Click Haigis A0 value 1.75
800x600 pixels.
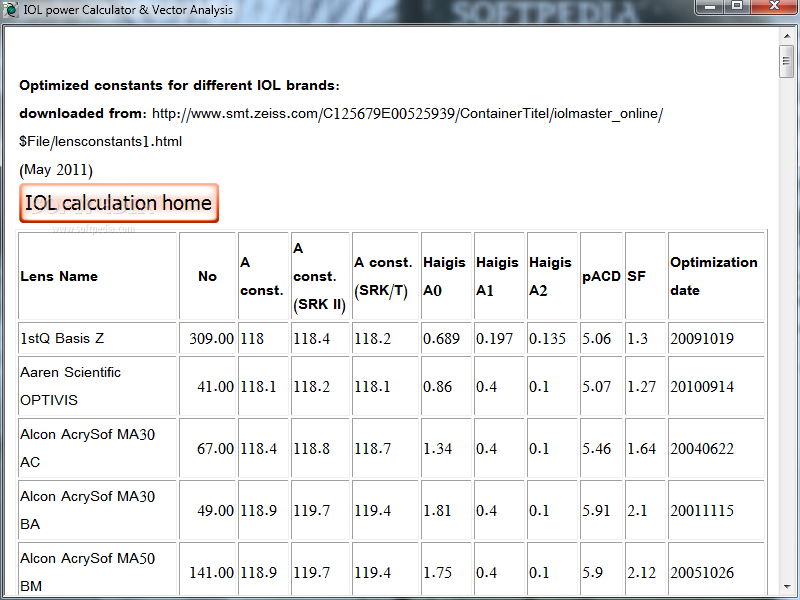click(x=437, y=572)
